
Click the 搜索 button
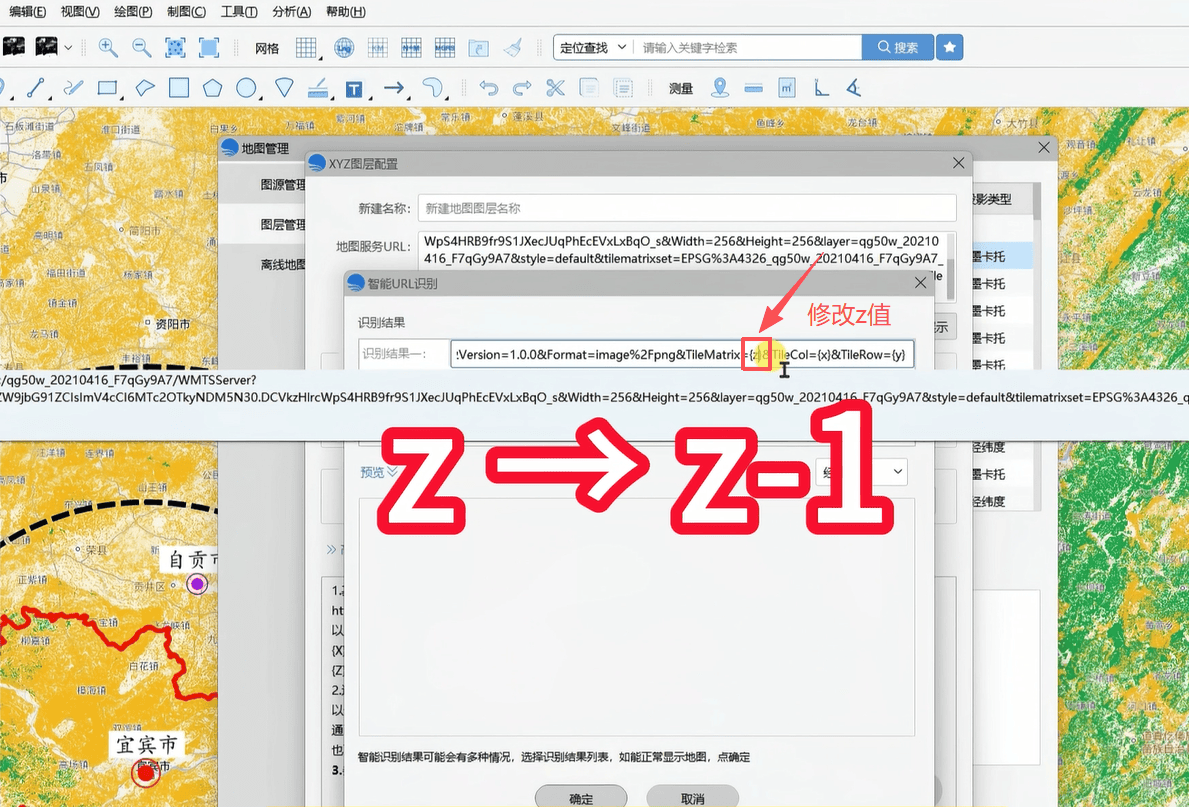point(898,47)
